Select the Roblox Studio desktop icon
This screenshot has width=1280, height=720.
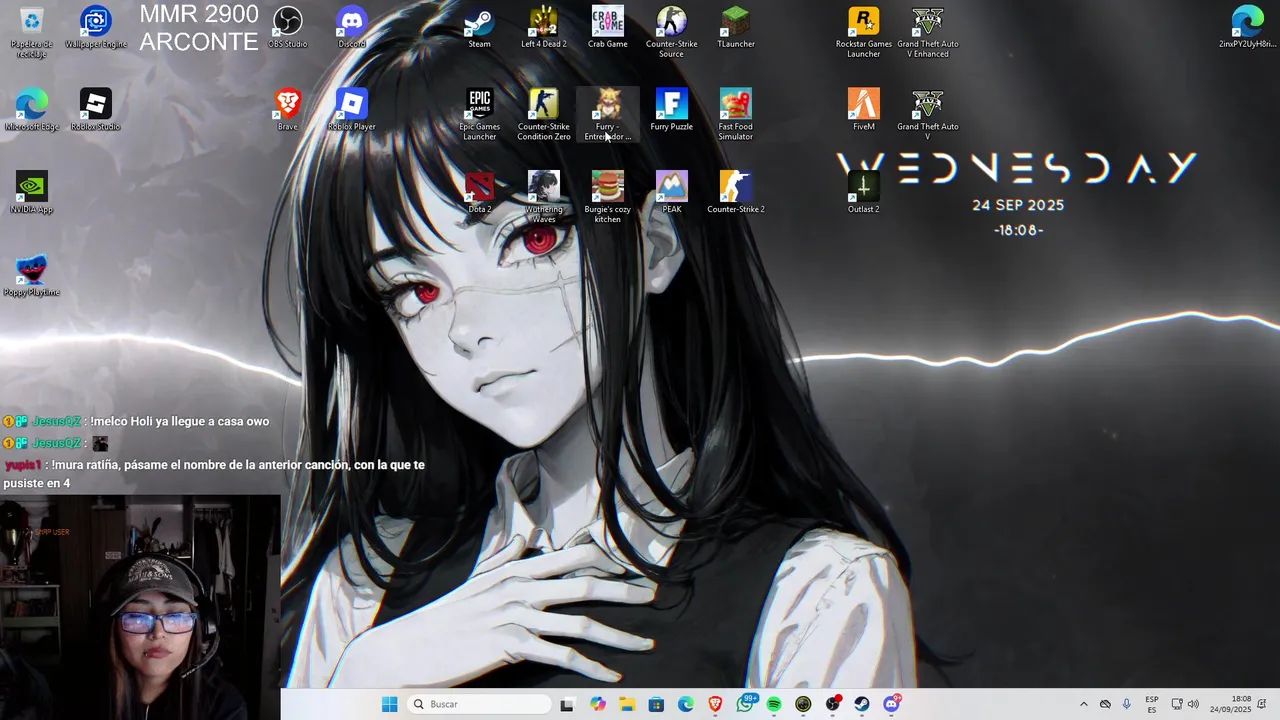click(96, 110)
